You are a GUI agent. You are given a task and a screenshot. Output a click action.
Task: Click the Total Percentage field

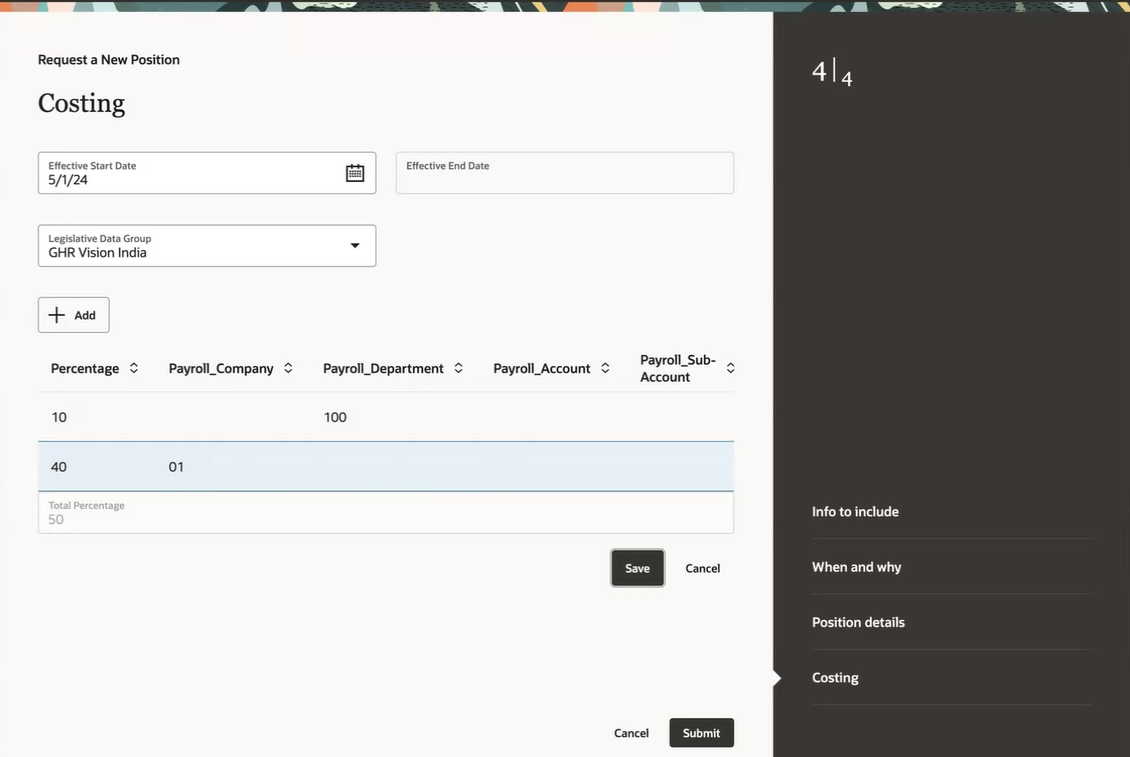(x=386, y=513)
